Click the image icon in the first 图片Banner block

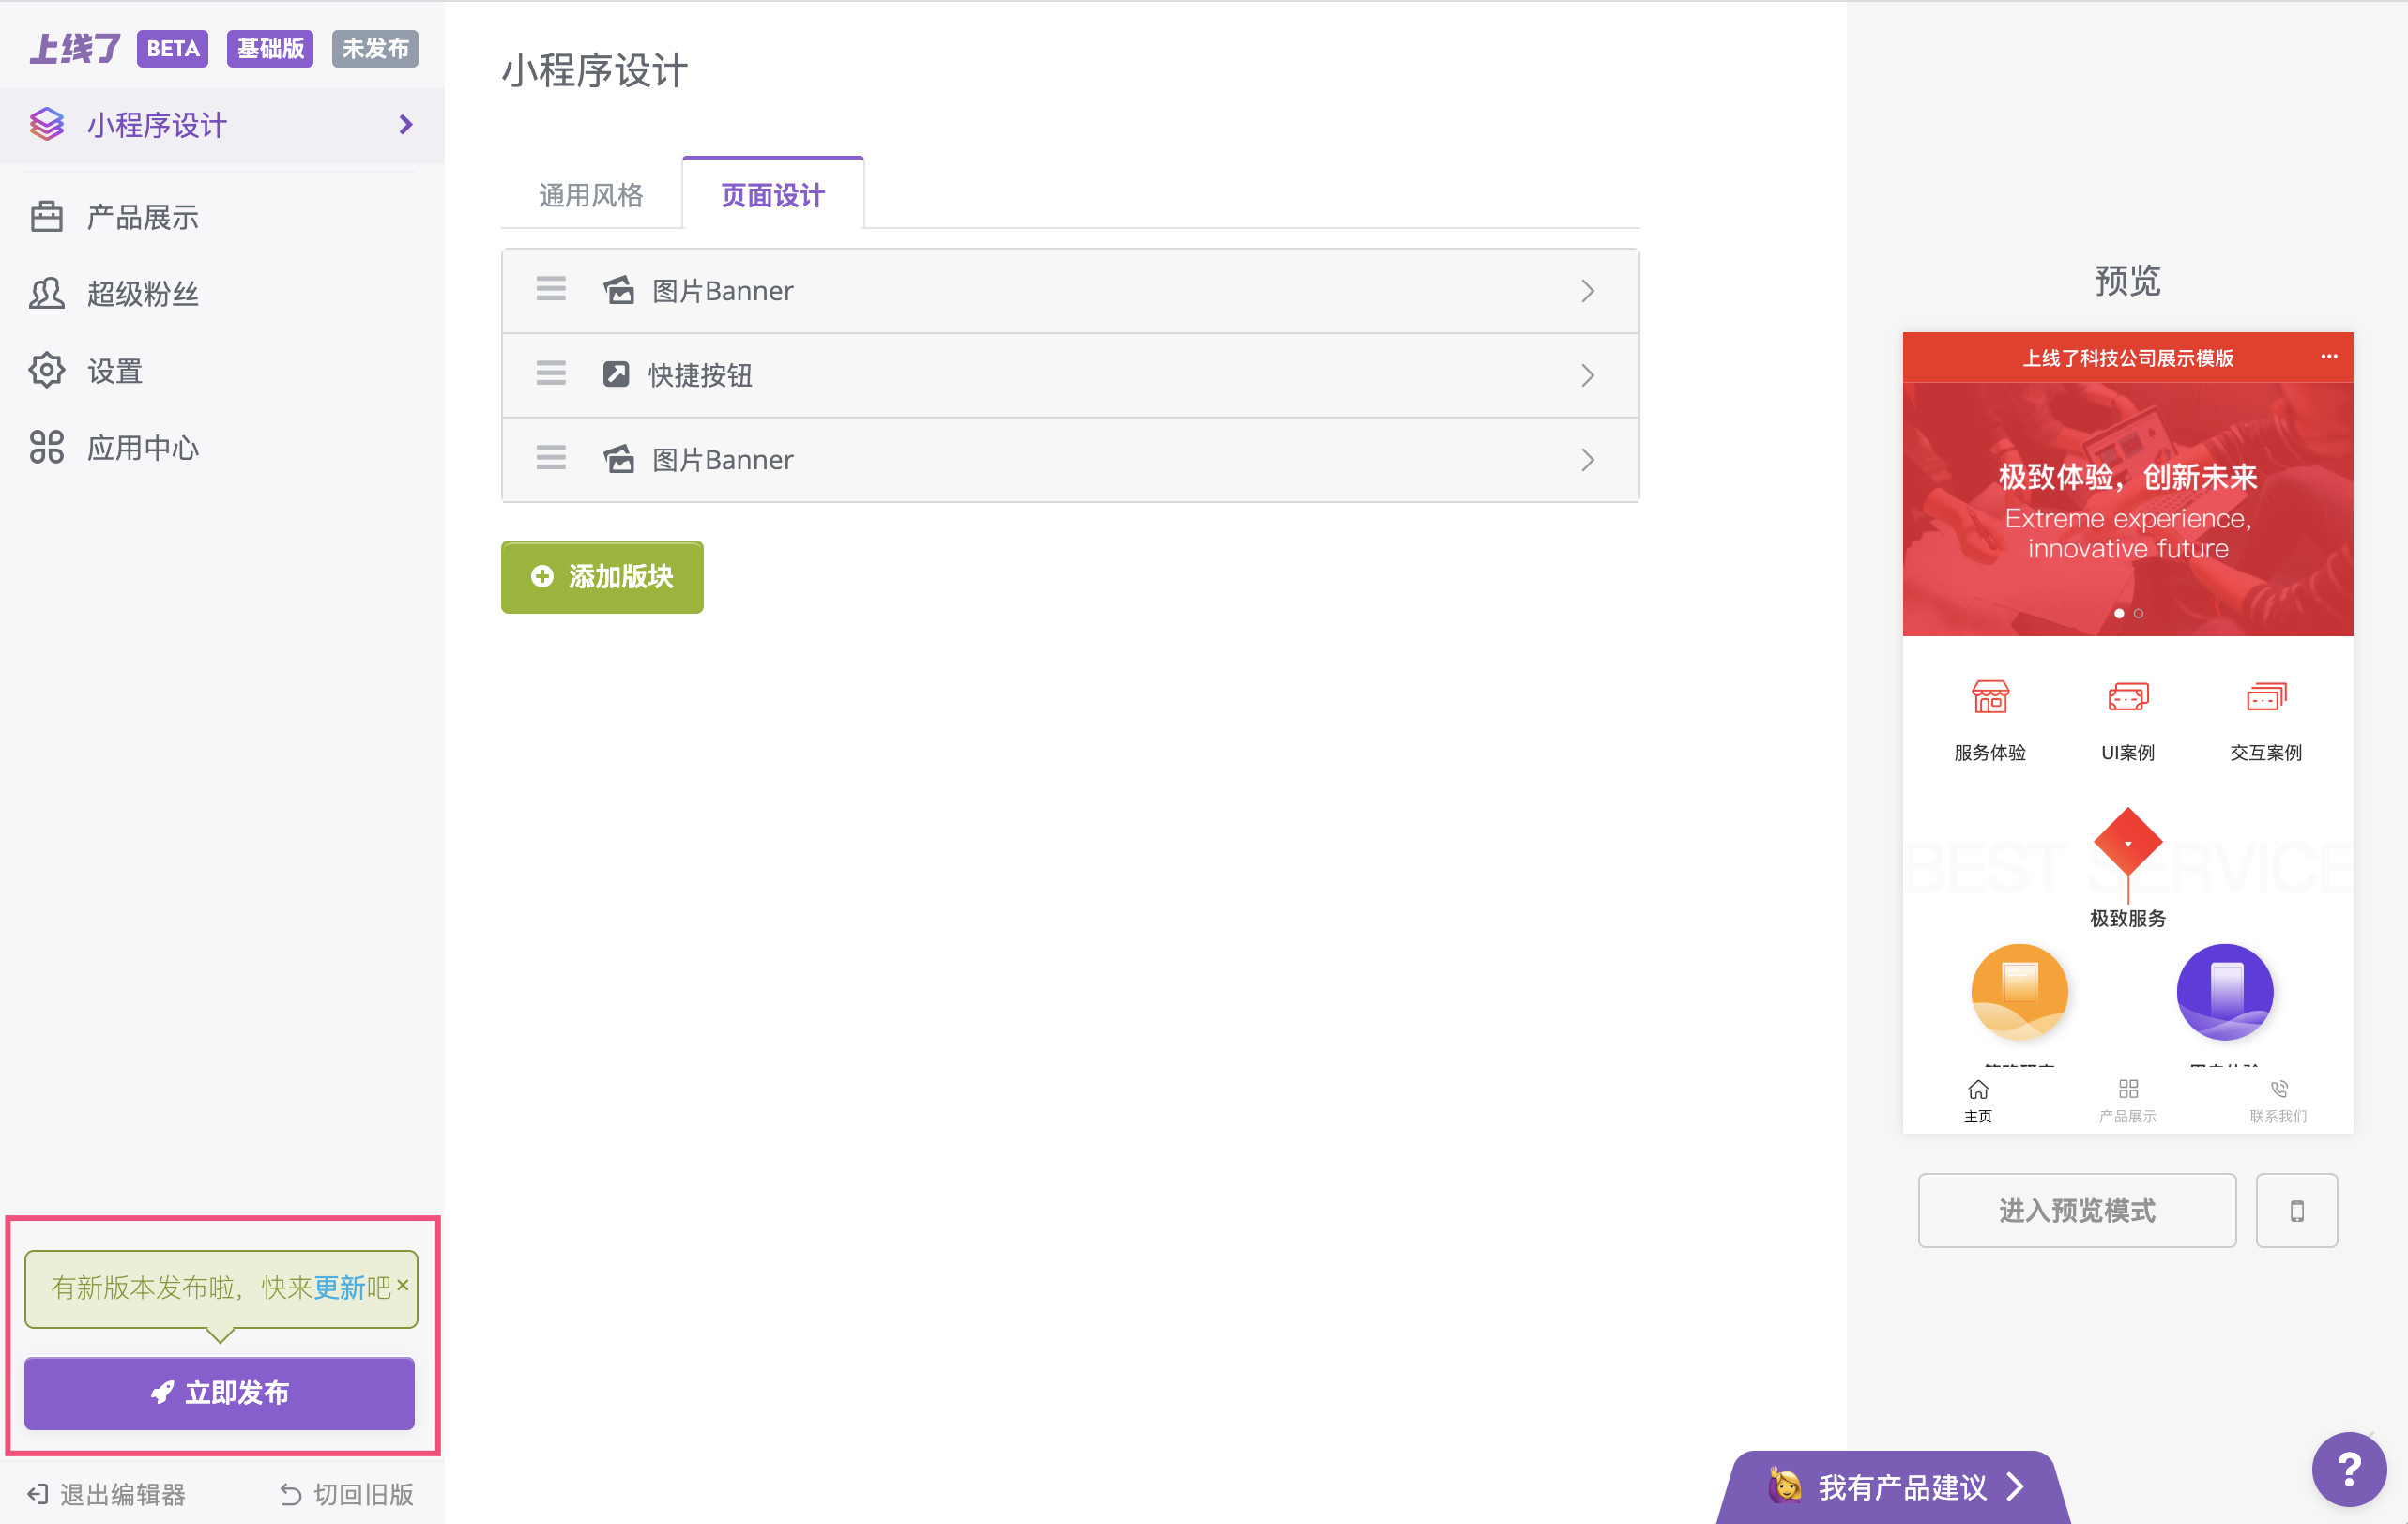[x=618, y=290]
